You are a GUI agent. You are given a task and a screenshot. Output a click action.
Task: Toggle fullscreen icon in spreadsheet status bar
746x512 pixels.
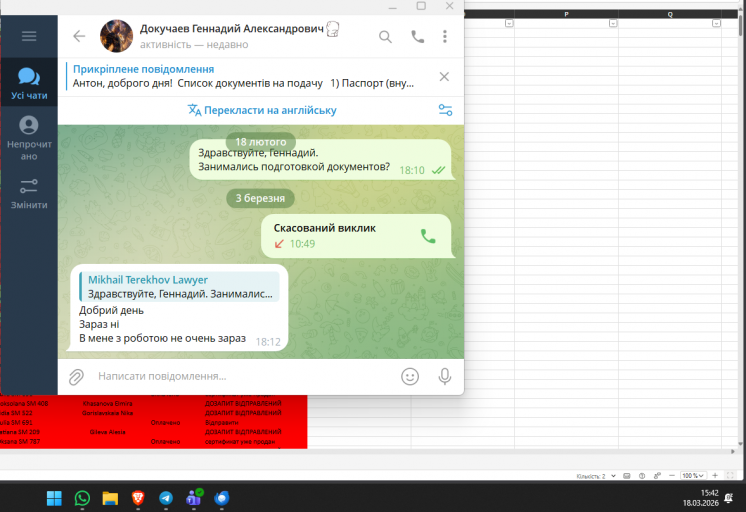(x=730, y=476)
